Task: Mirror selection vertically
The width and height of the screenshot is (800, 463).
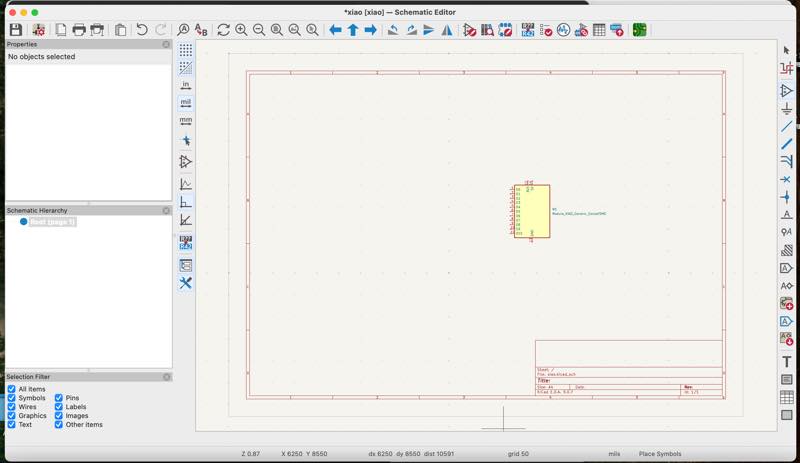Action: pyautogui.click(x=429, y=30)
